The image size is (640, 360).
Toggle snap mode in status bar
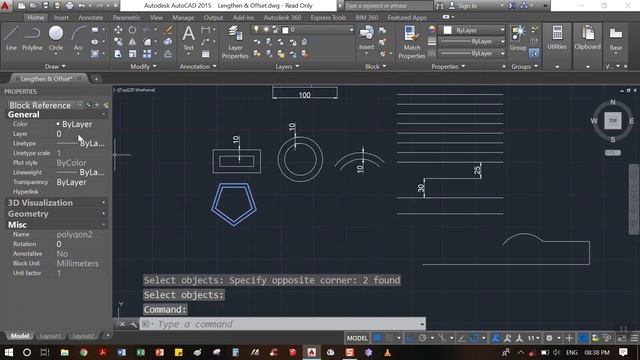pos(389,338)
